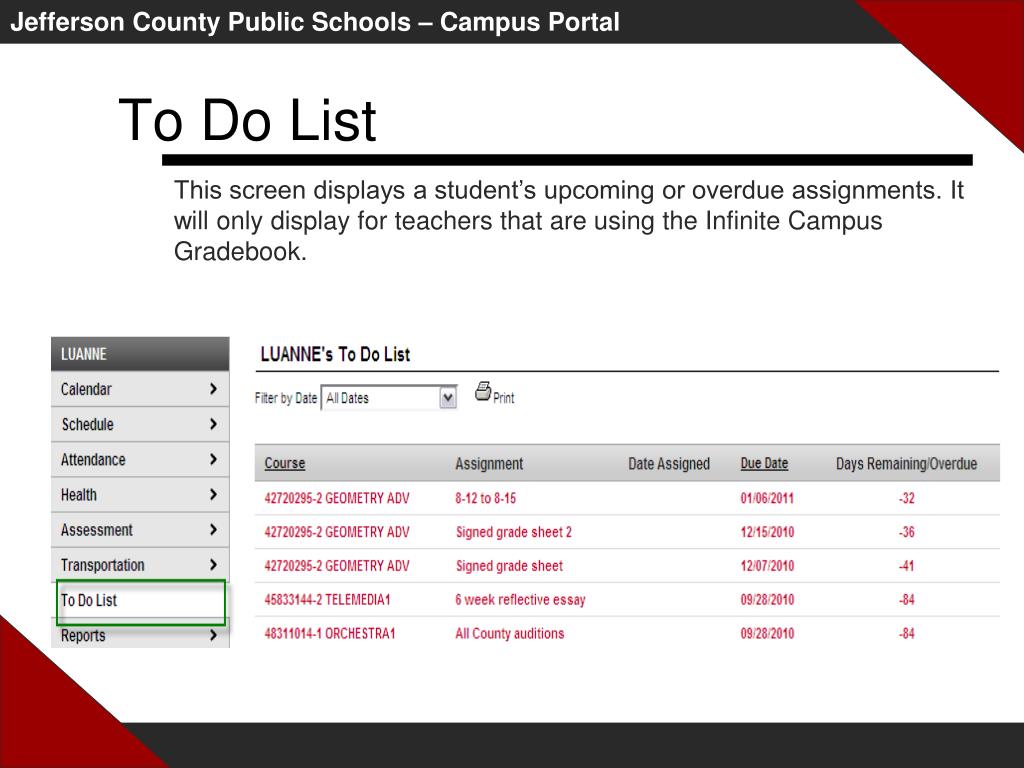The image size is (1024, 768).
Task: Click the Filter by Date label
Action: pyautogui.click(x=285, y=398)
